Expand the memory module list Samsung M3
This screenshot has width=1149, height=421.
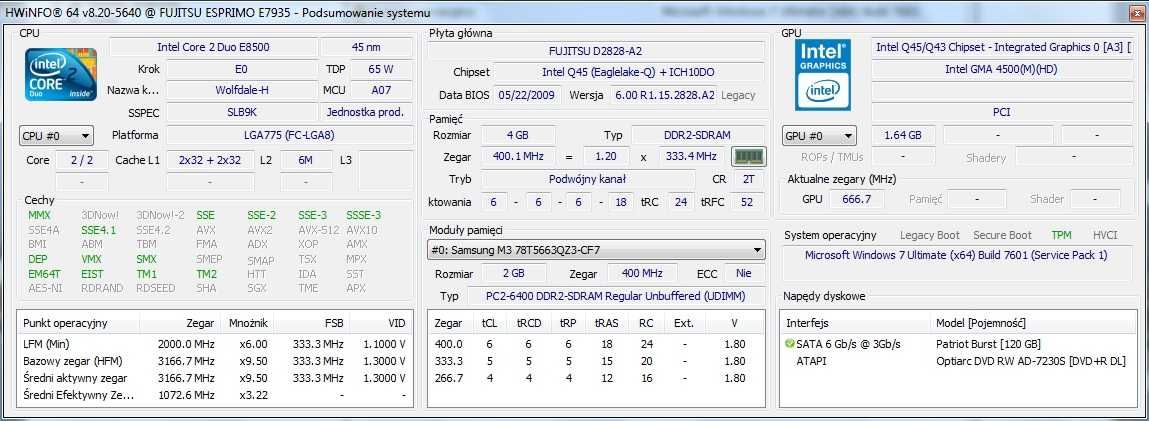[x=596, y=250]
